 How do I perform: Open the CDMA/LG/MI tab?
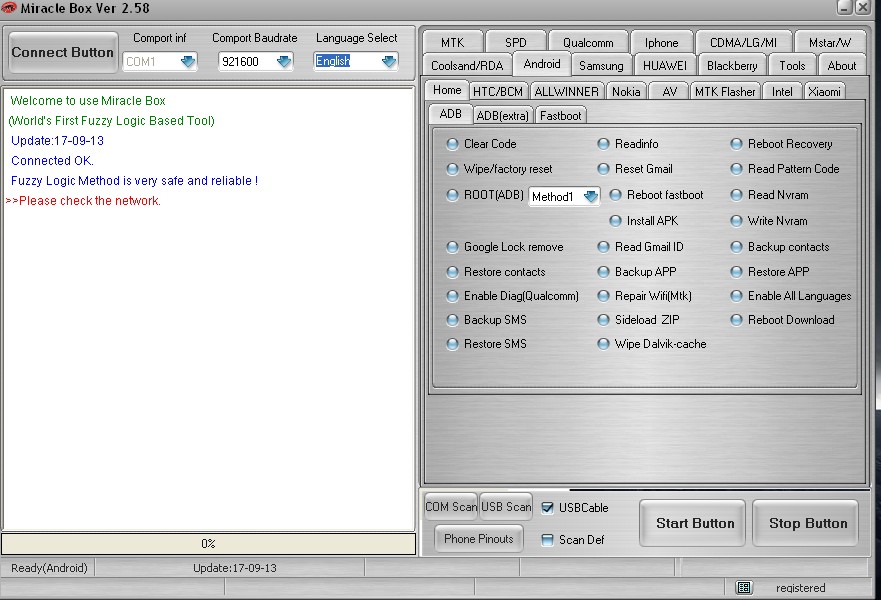tap(743, 43)
